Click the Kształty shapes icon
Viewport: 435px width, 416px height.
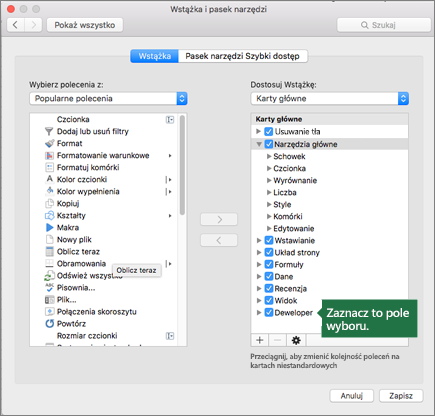pos(49,215)
